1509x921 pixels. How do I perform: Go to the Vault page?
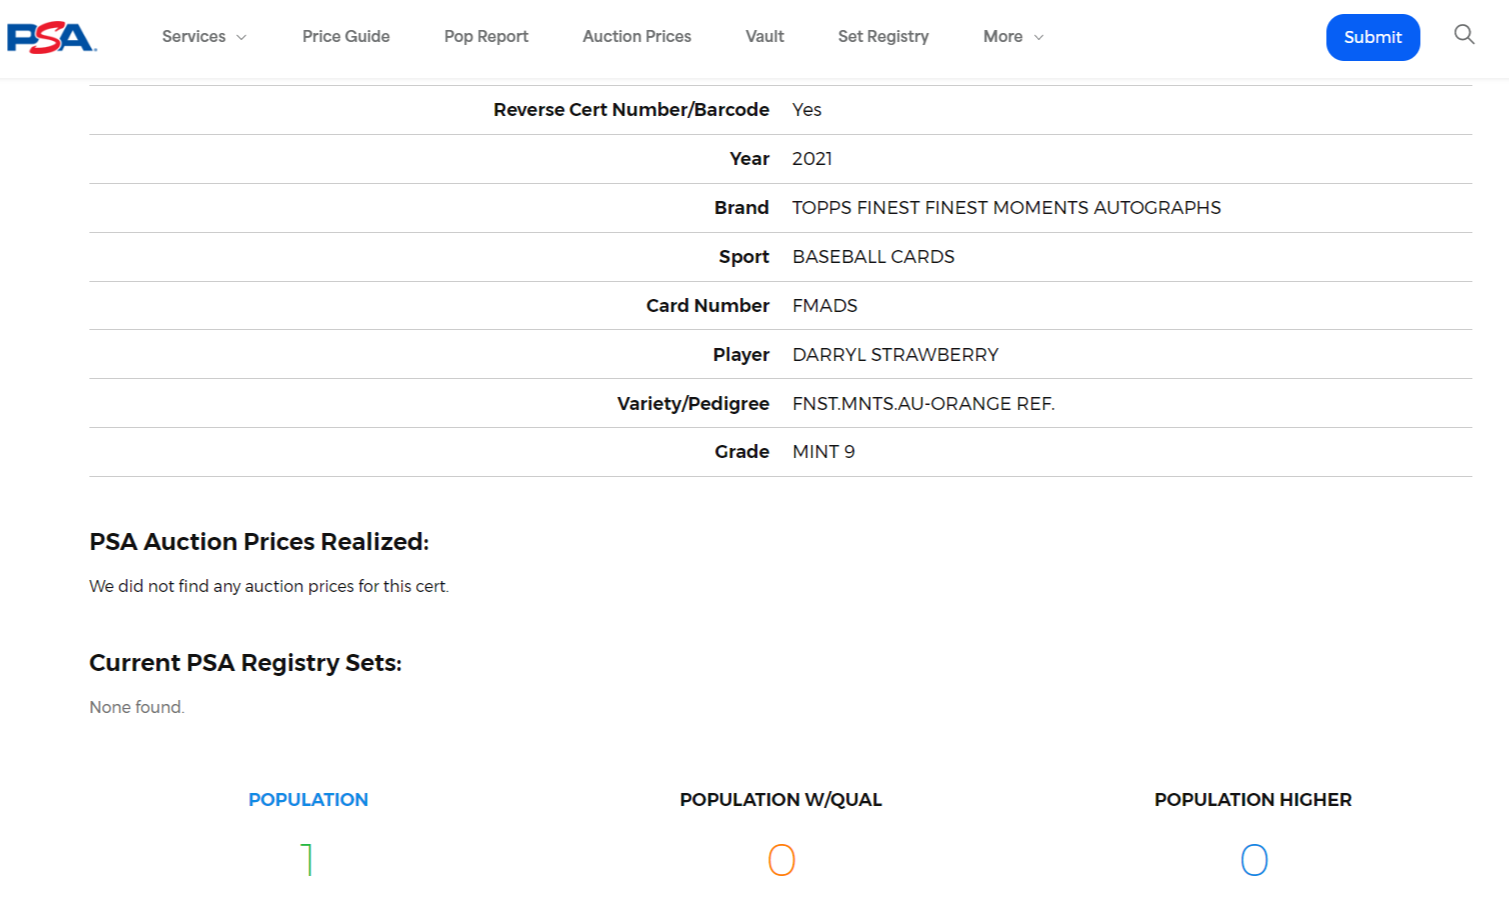(765, 36)
